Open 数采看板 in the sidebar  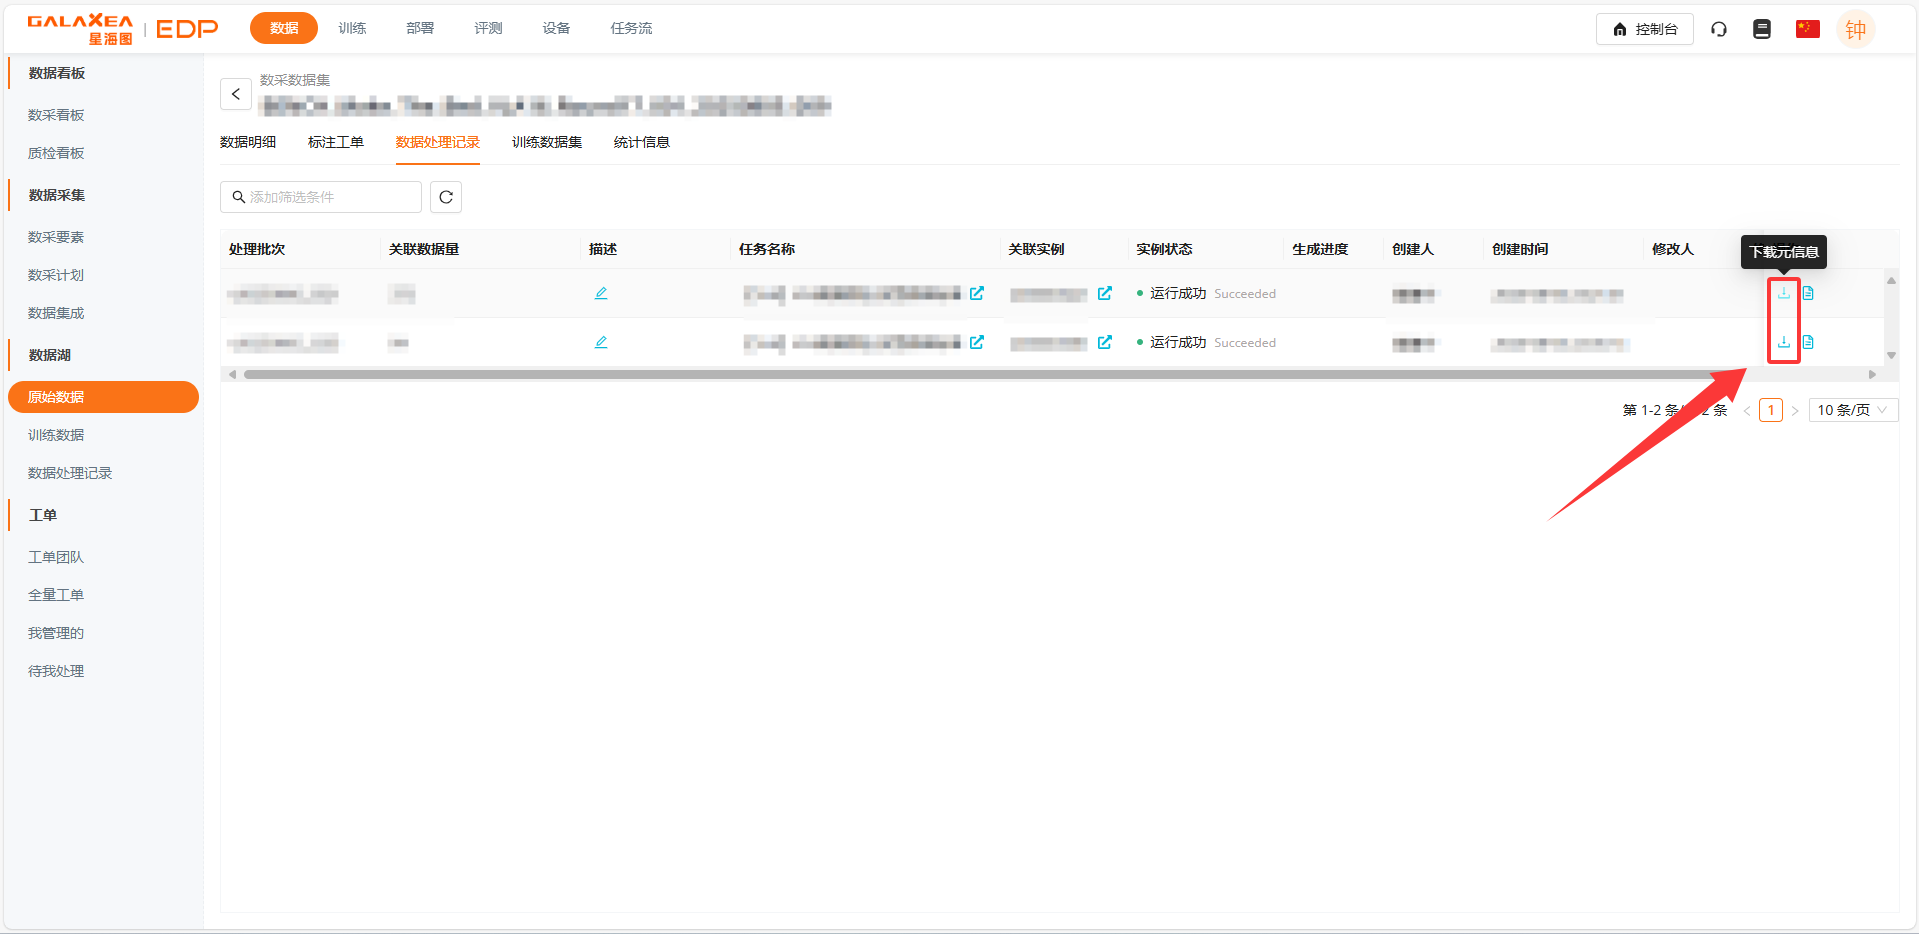(x=56, y=115)
